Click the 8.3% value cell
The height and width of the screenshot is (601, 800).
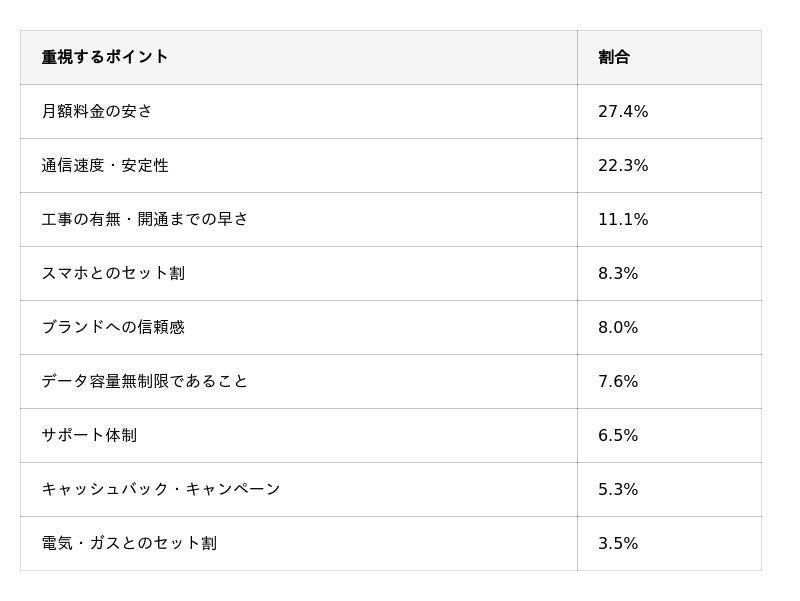pos(669,273)
